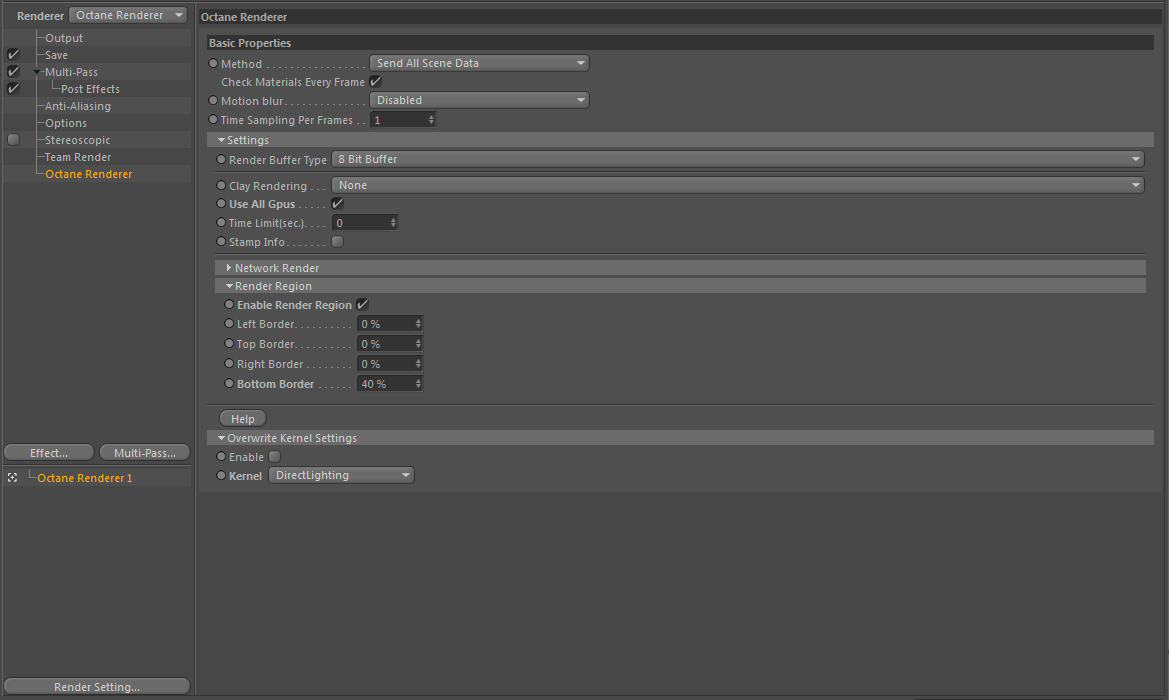The image size is (1169, 700).
Task: Toggle the Save checkbox
Action: point(13,54)
